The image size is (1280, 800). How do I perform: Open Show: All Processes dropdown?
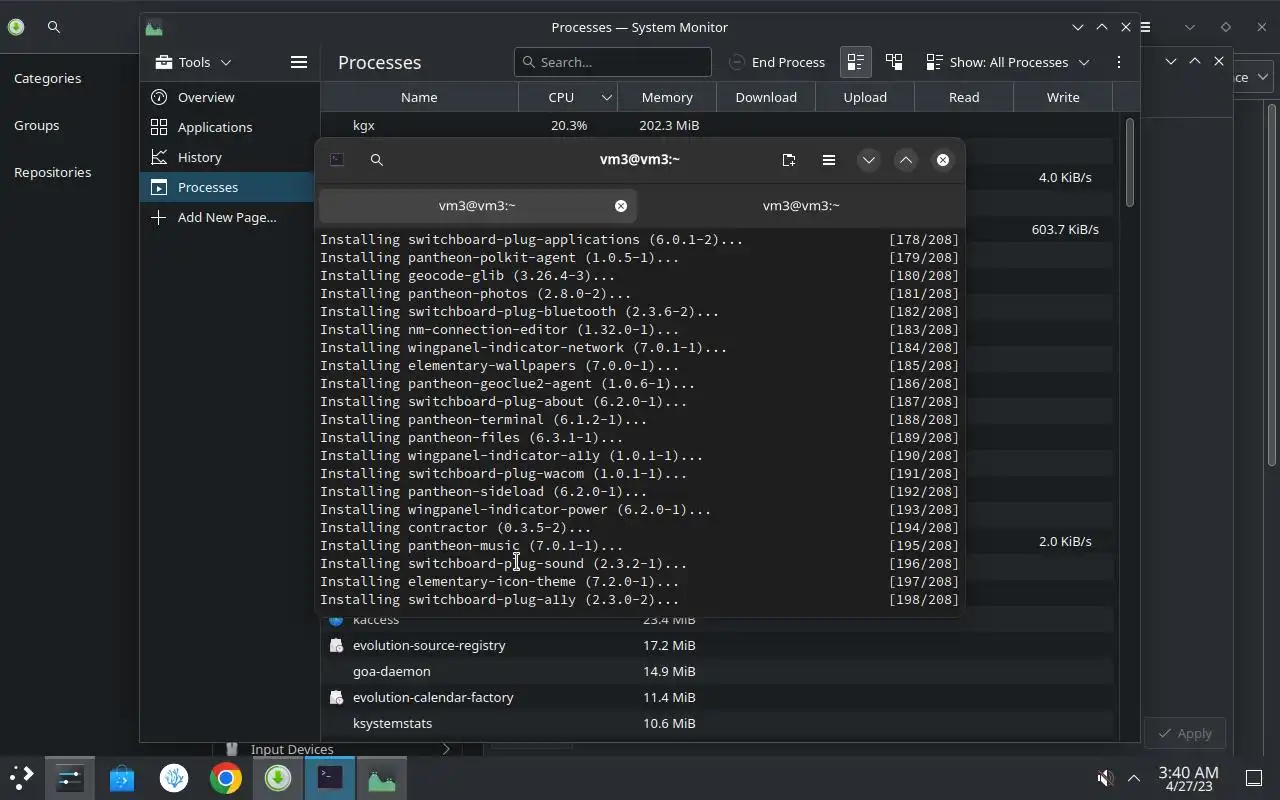pos(1008,62)
